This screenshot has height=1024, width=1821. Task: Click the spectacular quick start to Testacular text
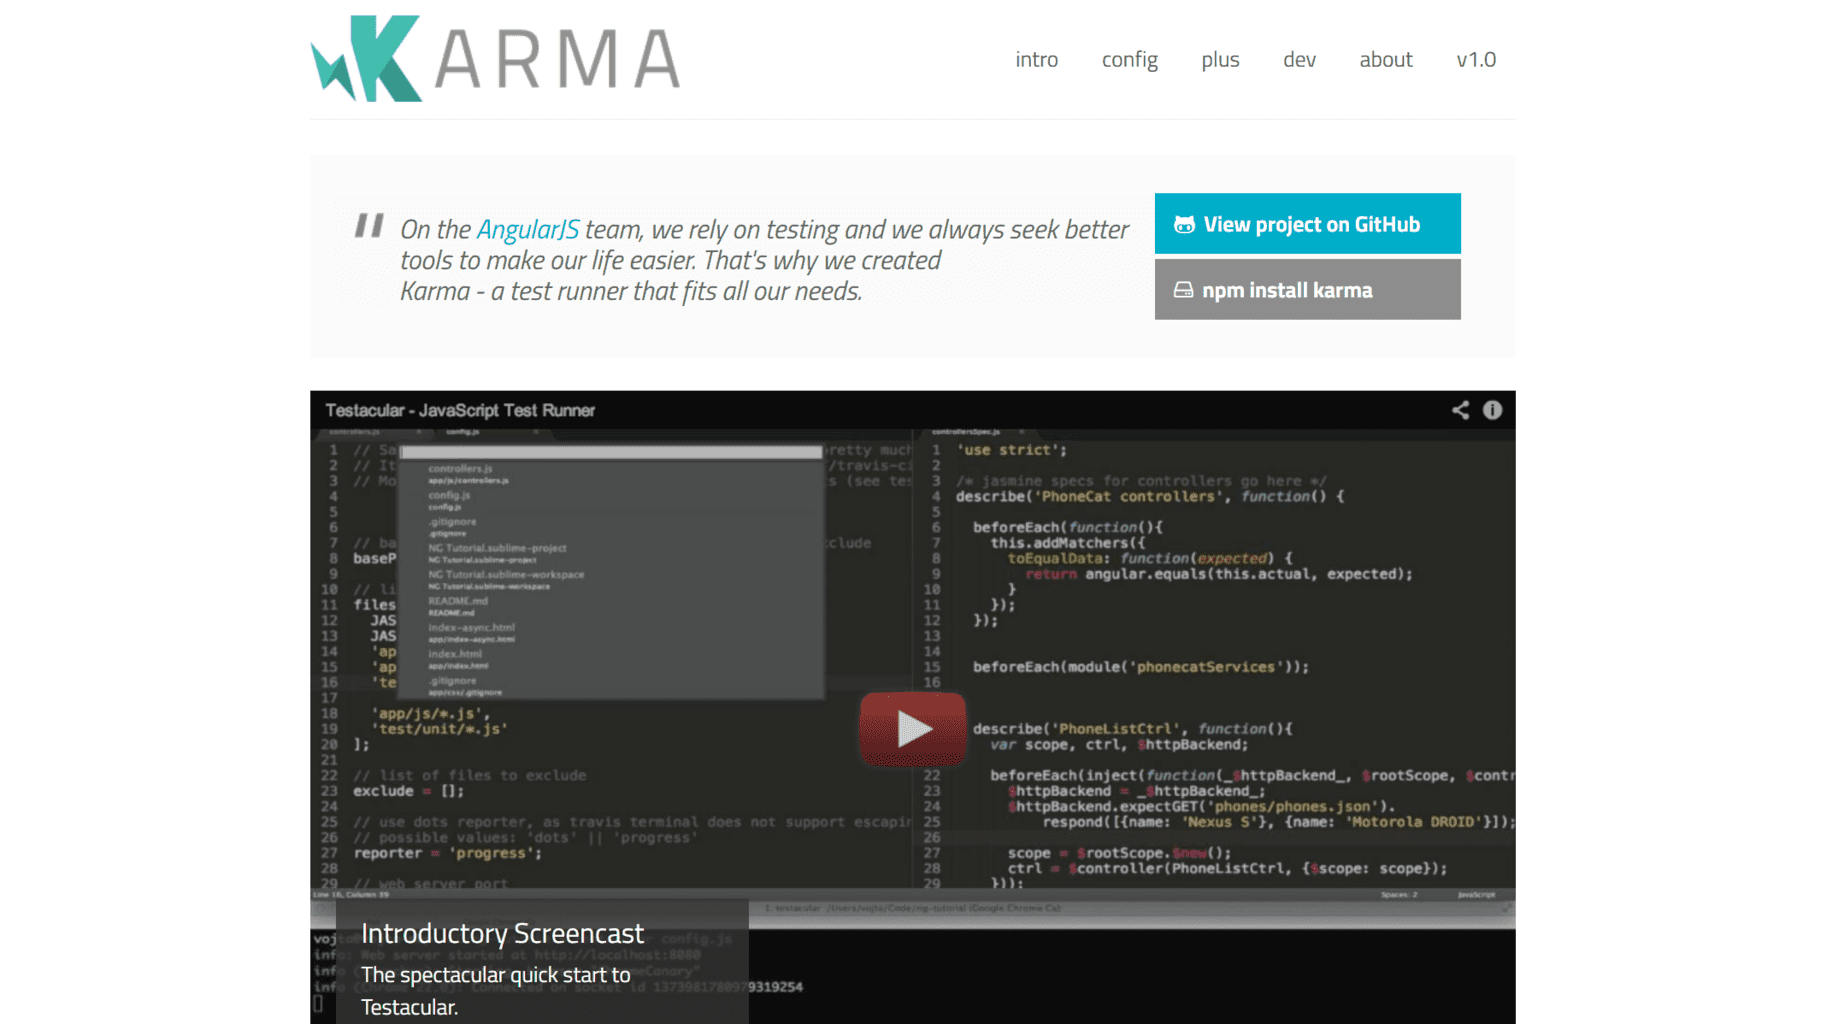[x=495, y=990]
